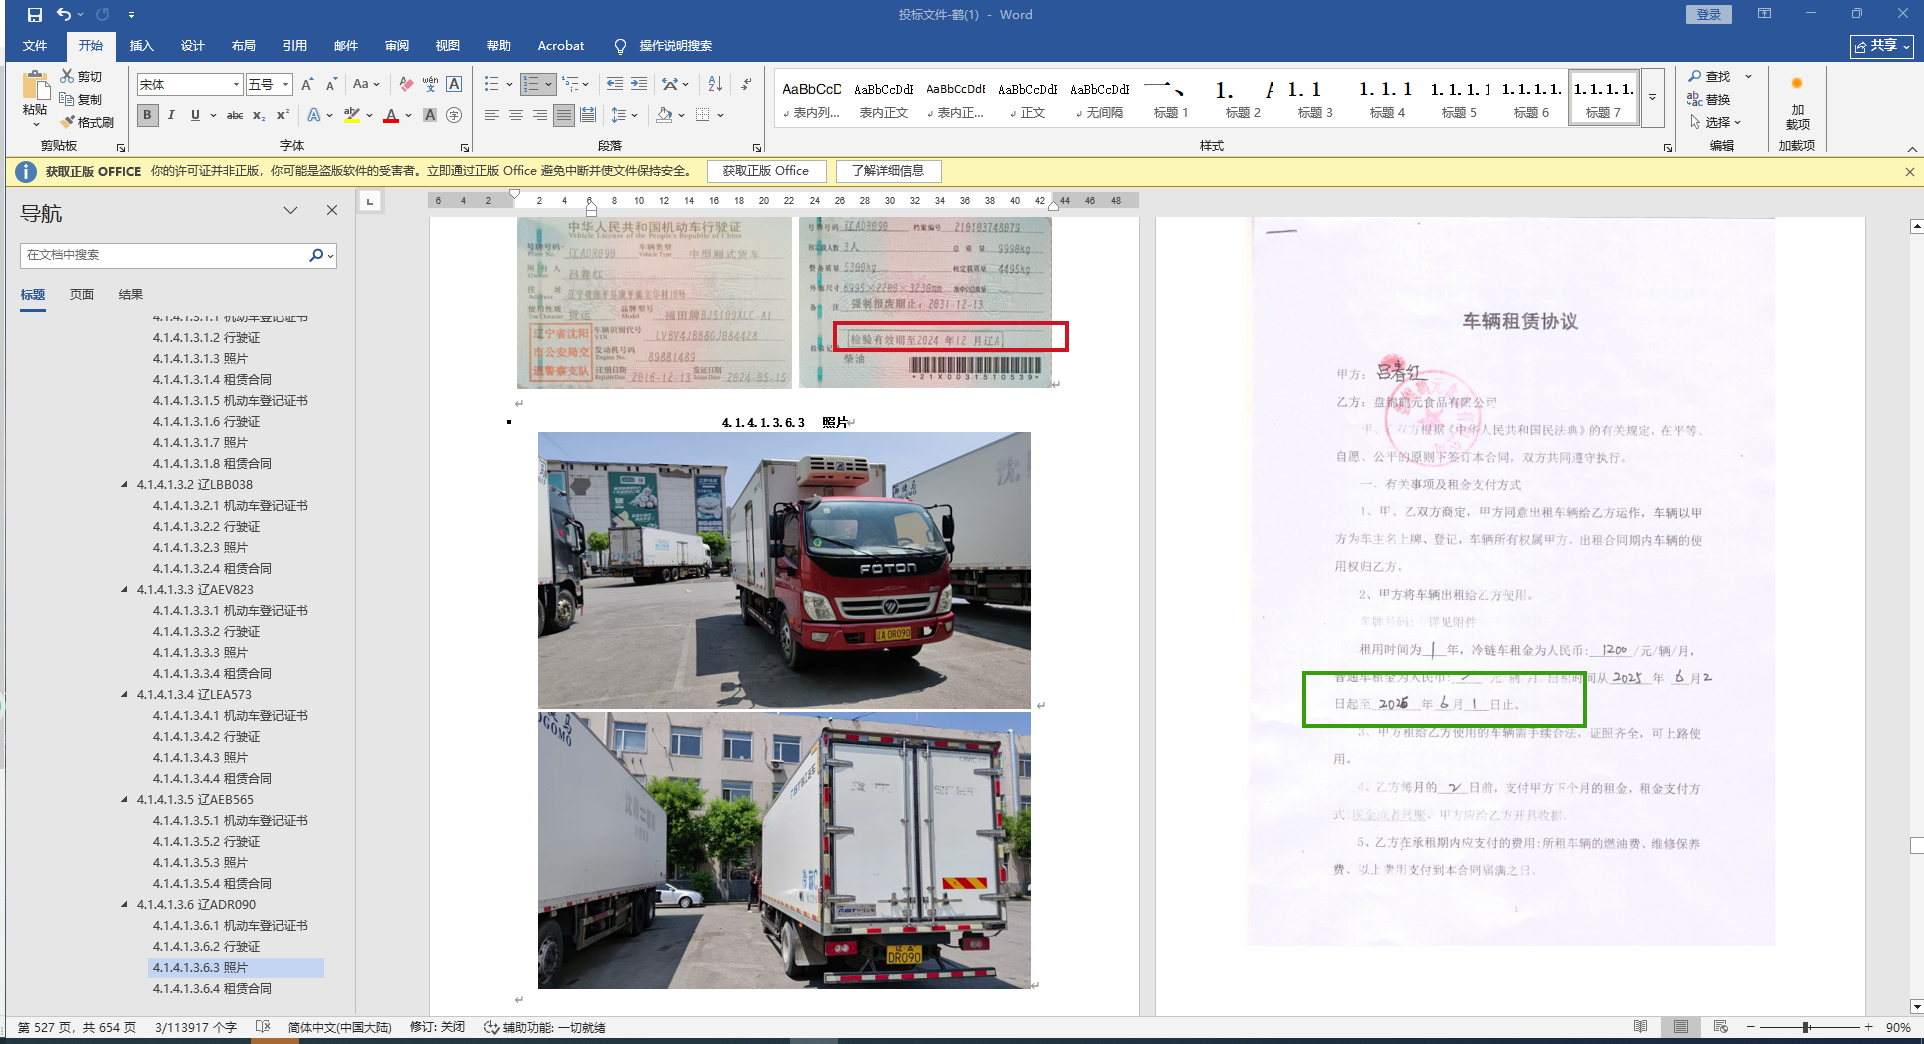Click the Save icon in title bar
The image size is (1924, 1044).
pyautogui.click(x=35, y=15)
